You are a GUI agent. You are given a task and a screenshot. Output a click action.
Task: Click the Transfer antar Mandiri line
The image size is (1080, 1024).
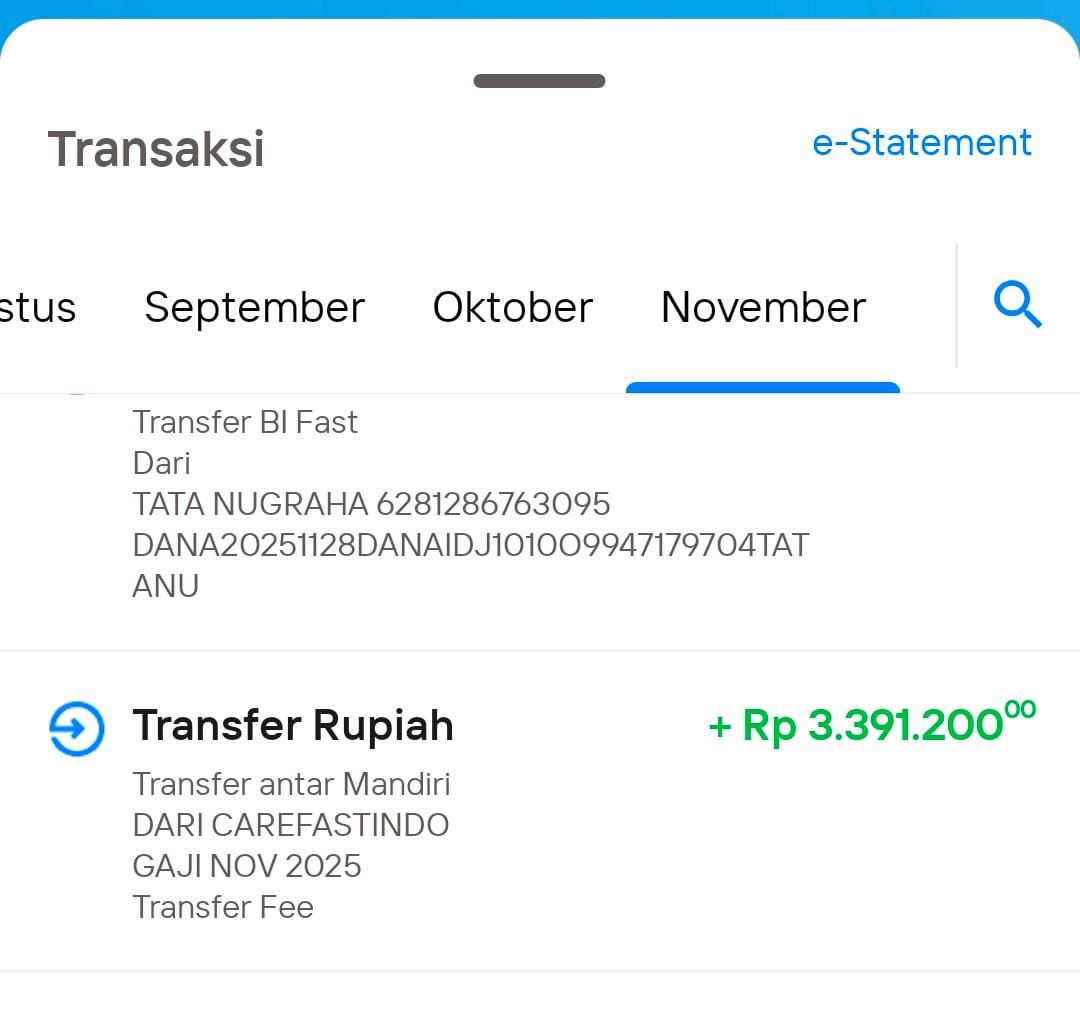pyautogui.click(x=291, y=784)
